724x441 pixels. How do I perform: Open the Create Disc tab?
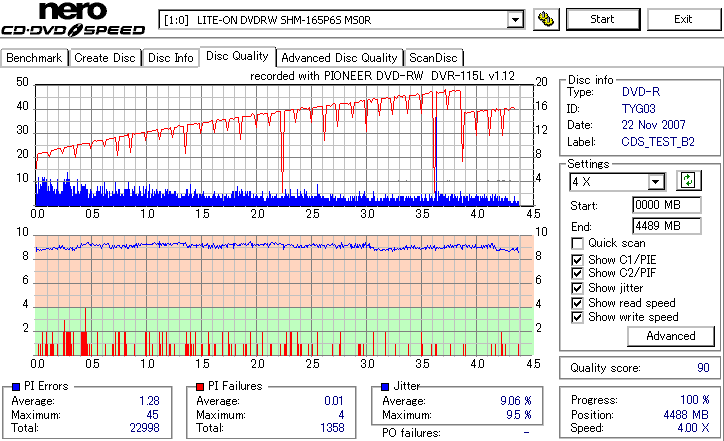click(105, 58)
